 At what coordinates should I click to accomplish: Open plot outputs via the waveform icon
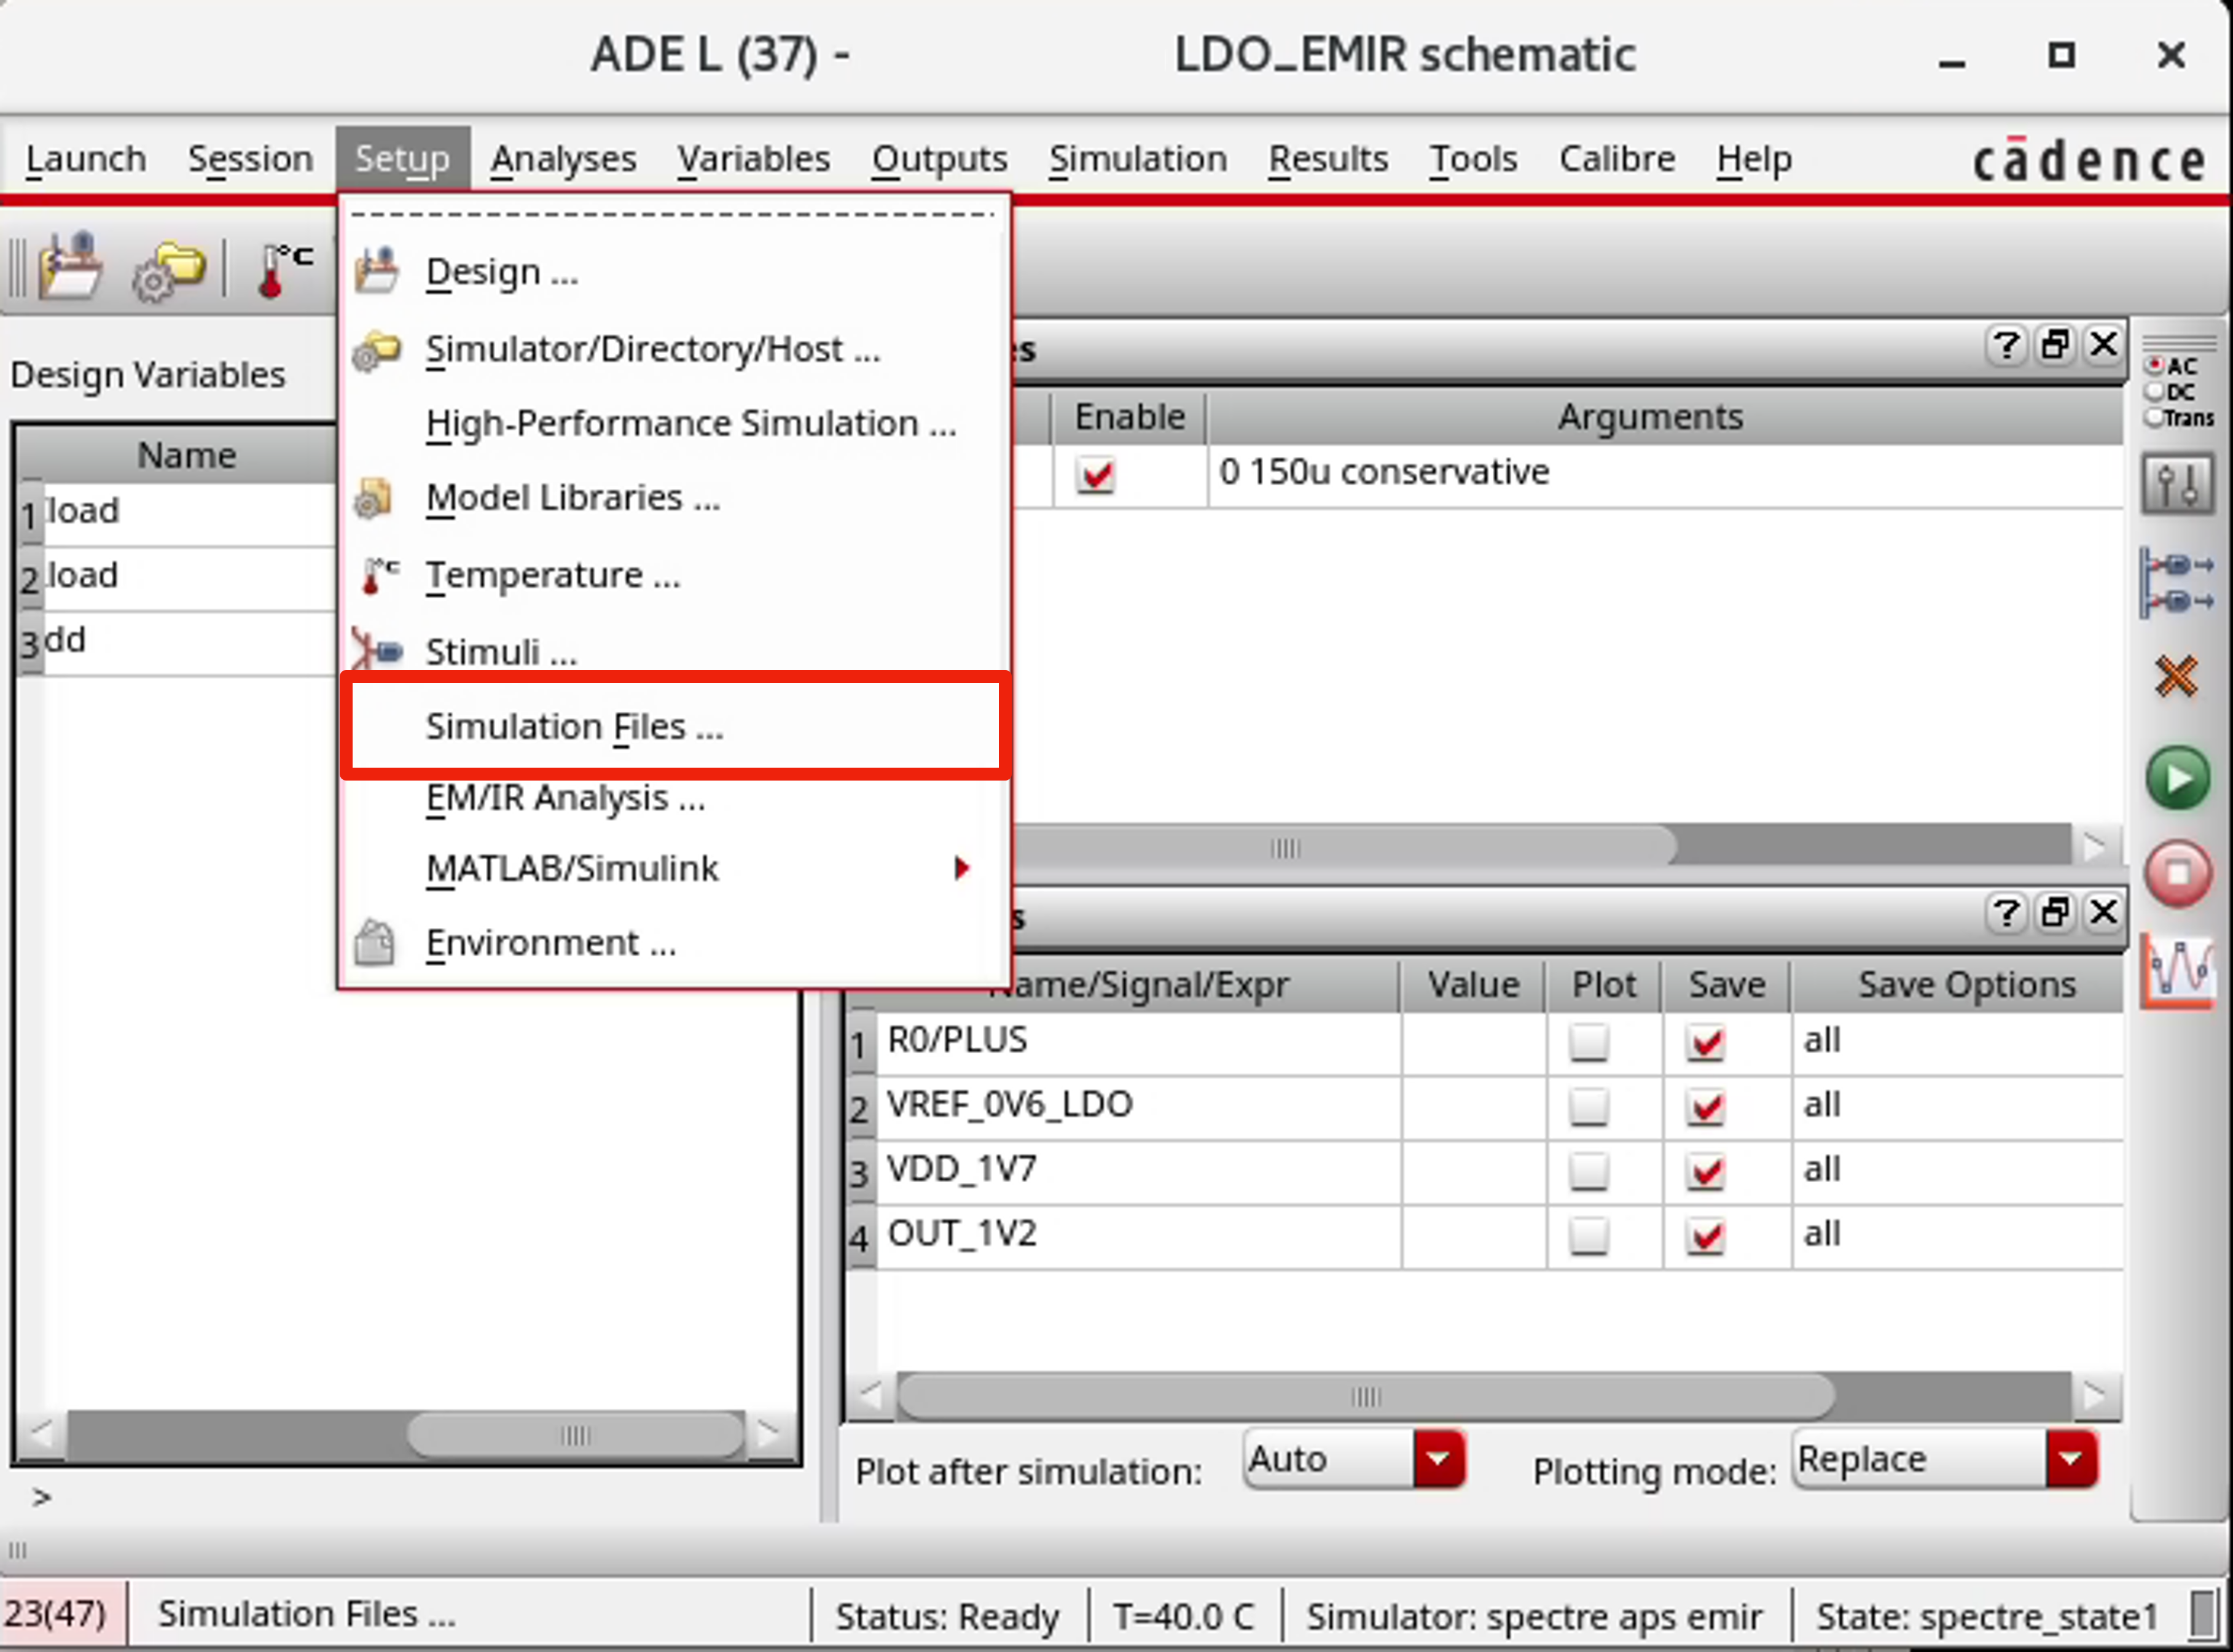[2180, 968]
